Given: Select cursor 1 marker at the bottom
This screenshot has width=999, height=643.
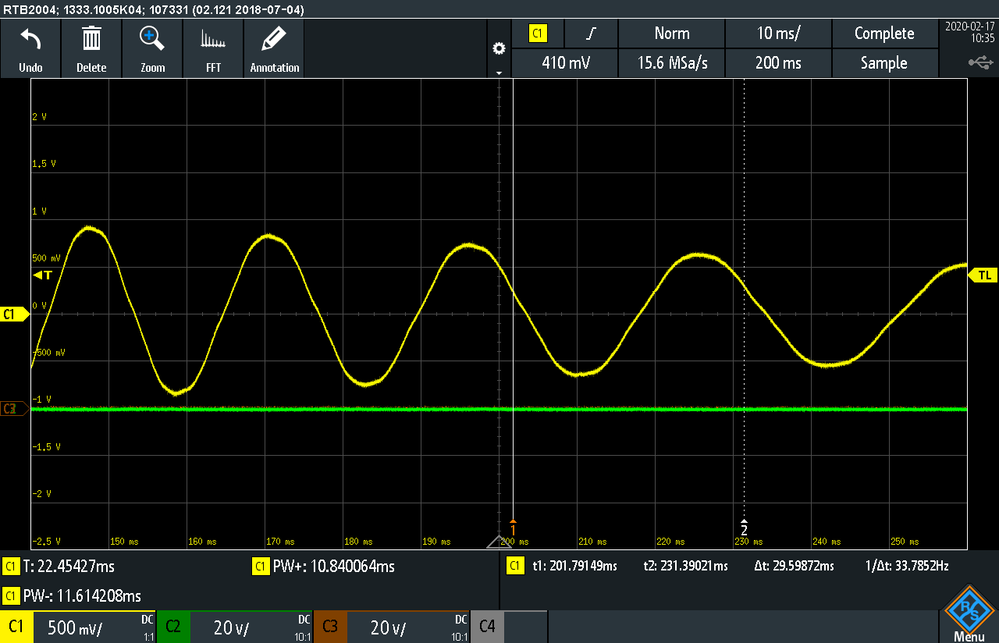Looking at the screenshot, I should 513,529.
